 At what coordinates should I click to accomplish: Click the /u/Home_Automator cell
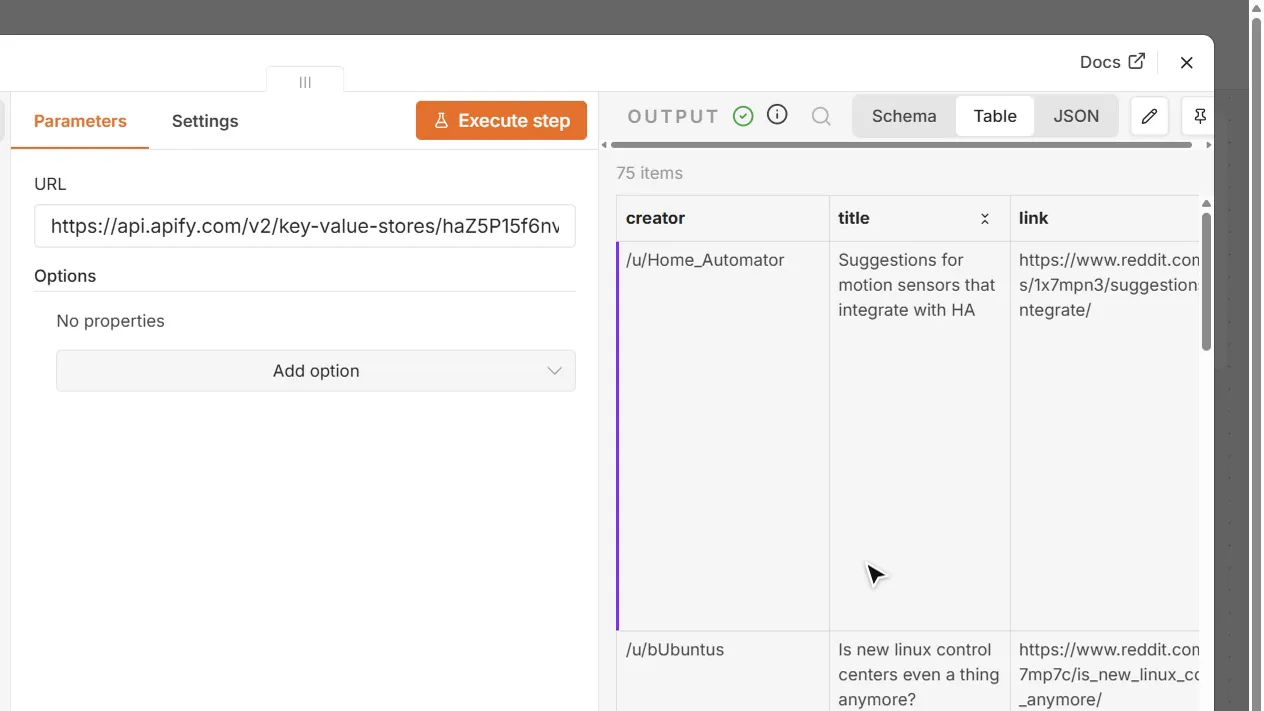tap(723, 436)
